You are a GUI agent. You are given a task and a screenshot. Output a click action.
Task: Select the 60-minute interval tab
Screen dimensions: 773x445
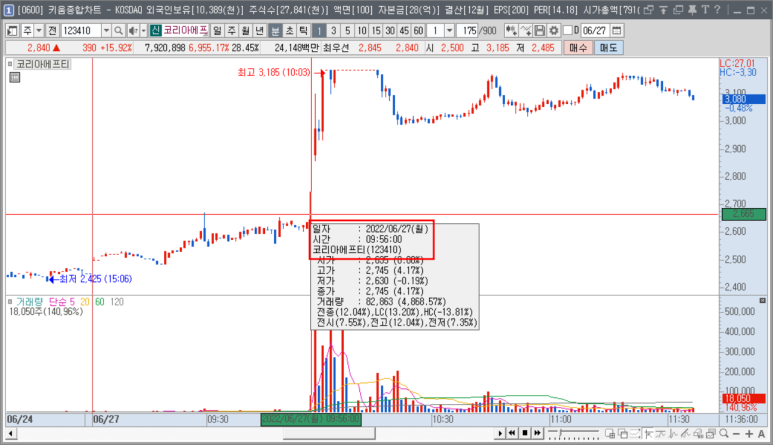[418, 31]
